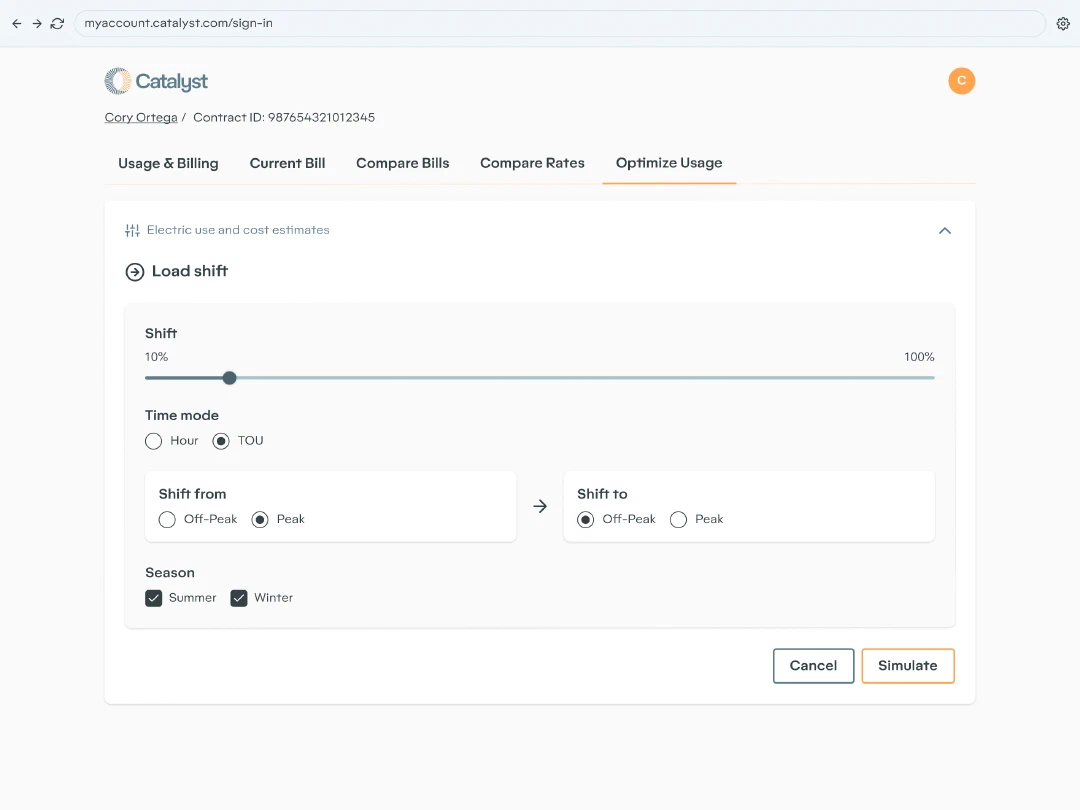Click the sliders icon beside Electric use
The height and width of the screenshot is (810, 1080).
tap(132, 230)
